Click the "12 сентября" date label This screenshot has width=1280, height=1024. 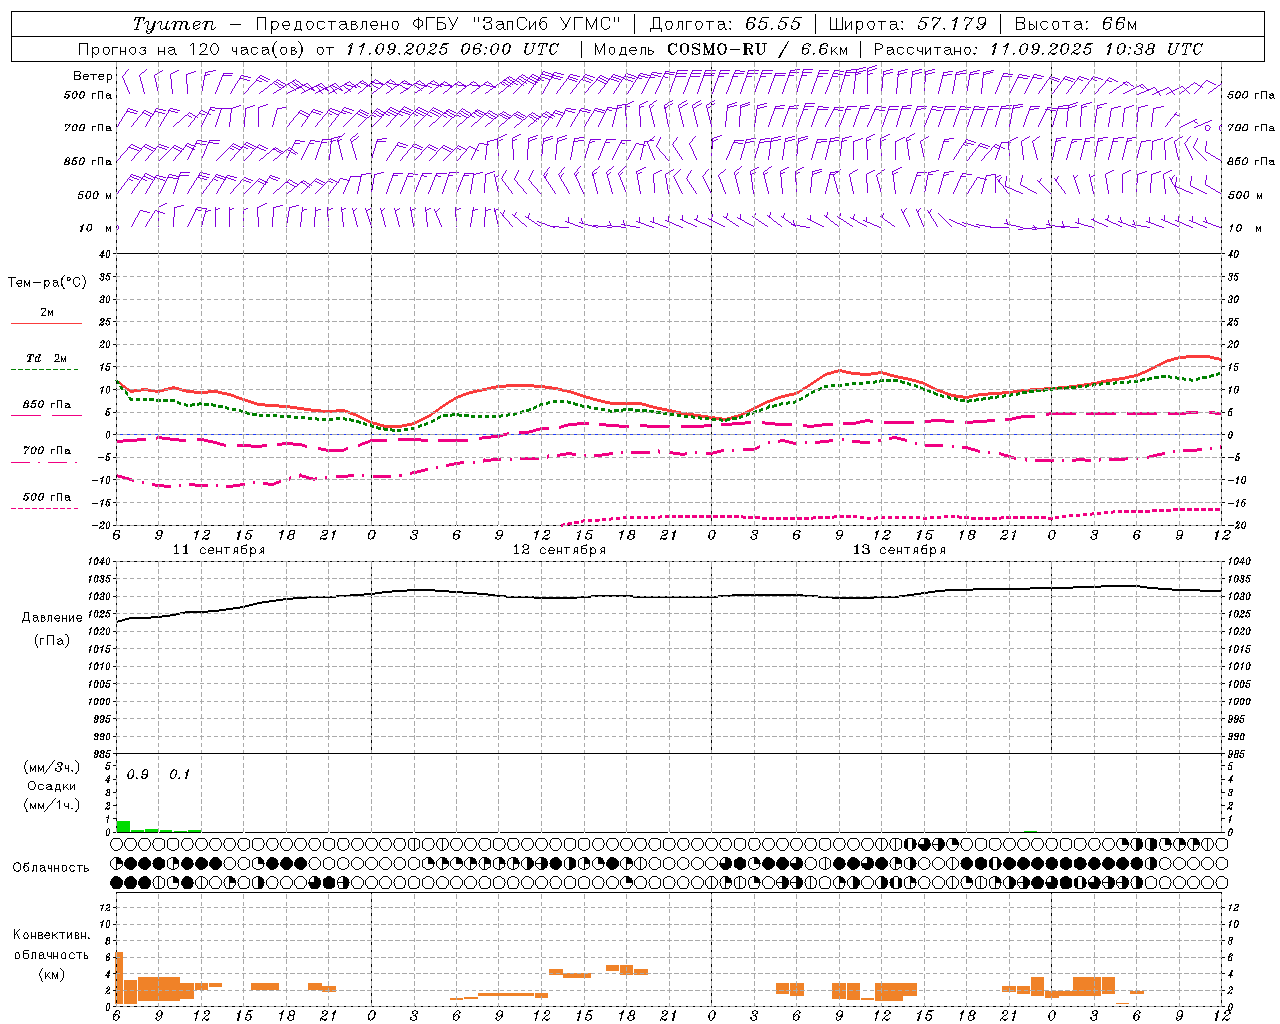[559, 550]
